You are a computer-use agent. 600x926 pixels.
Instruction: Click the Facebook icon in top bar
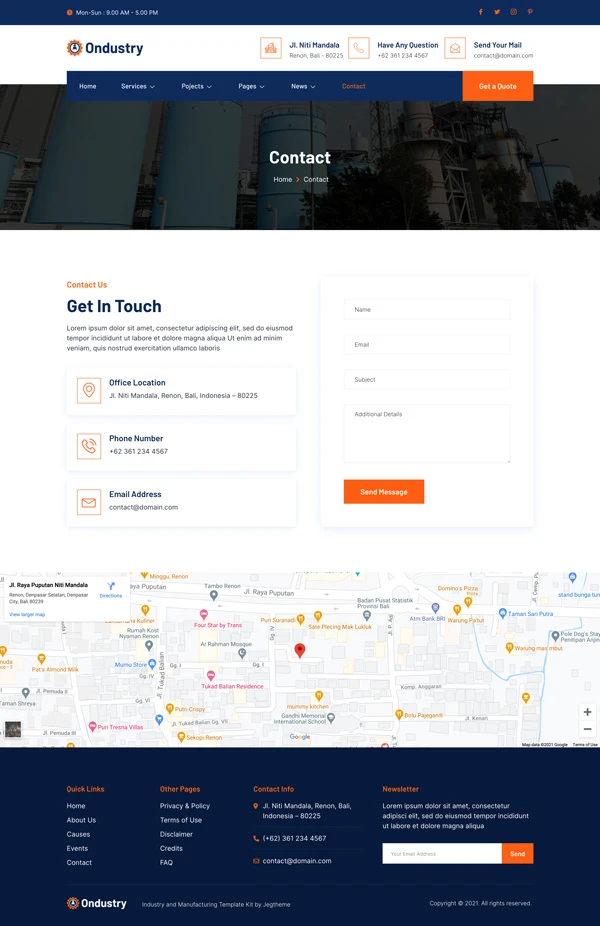pyautogui.click(x=480, y=12)
